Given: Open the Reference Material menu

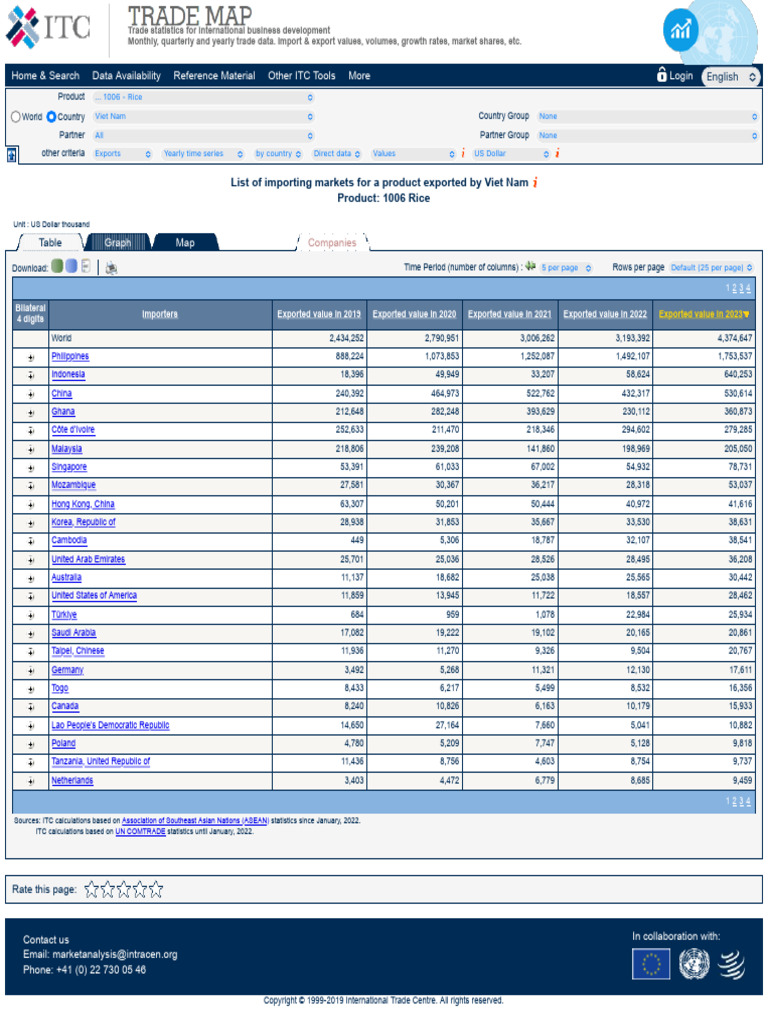Looking at the screenshot, I should pyautogui.click(x=214, y=76).
